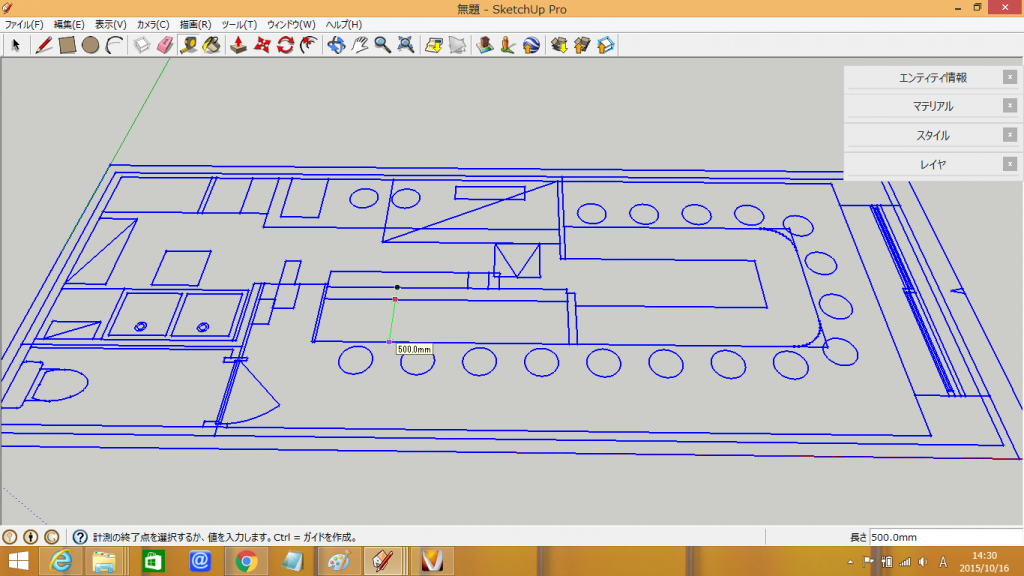Open the ウィンドウ(W) menu
Image resolution: width=1024 pixels, height=576 pixels.
(291, 24)
